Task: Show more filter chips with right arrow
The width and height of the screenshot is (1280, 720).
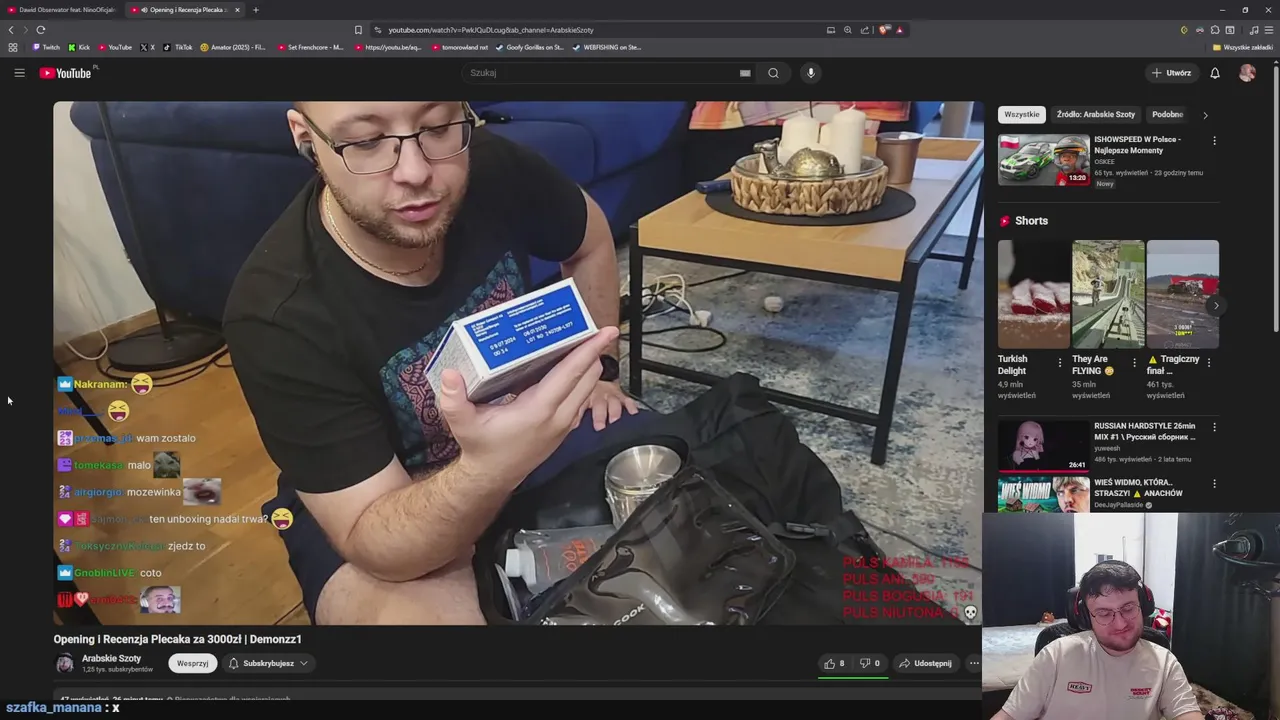Action: [x=1205, y=115]
